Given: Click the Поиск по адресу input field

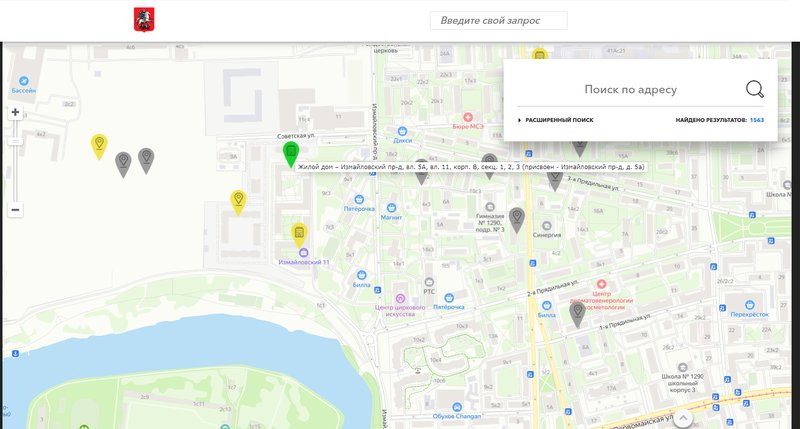Looking at the screenshot, I should (630, 90).
